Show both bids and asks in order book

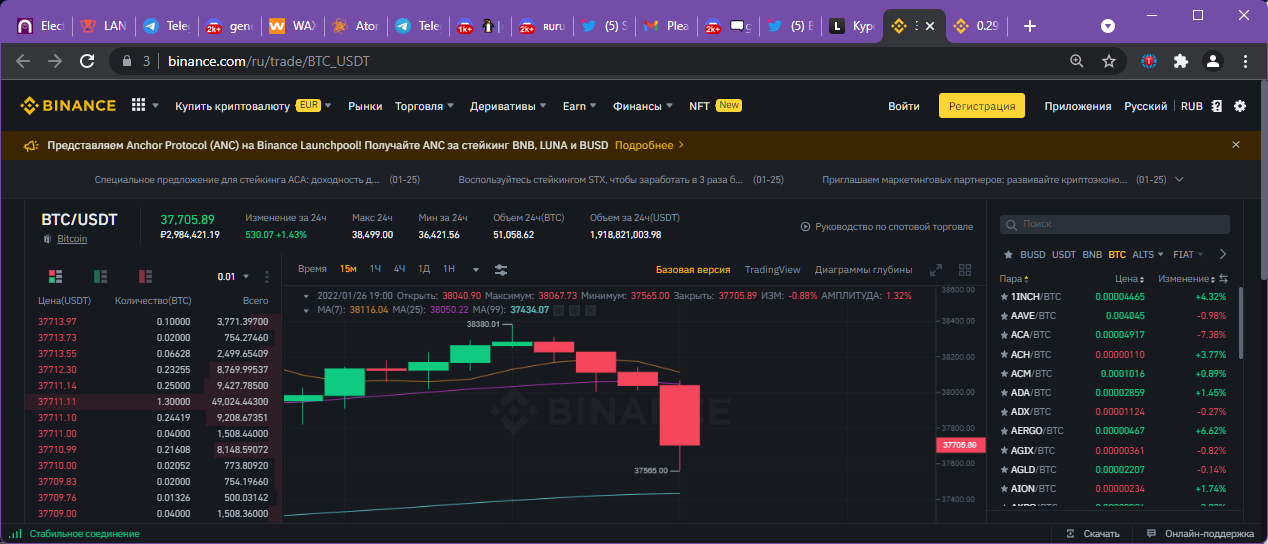[x=55, y=276]
